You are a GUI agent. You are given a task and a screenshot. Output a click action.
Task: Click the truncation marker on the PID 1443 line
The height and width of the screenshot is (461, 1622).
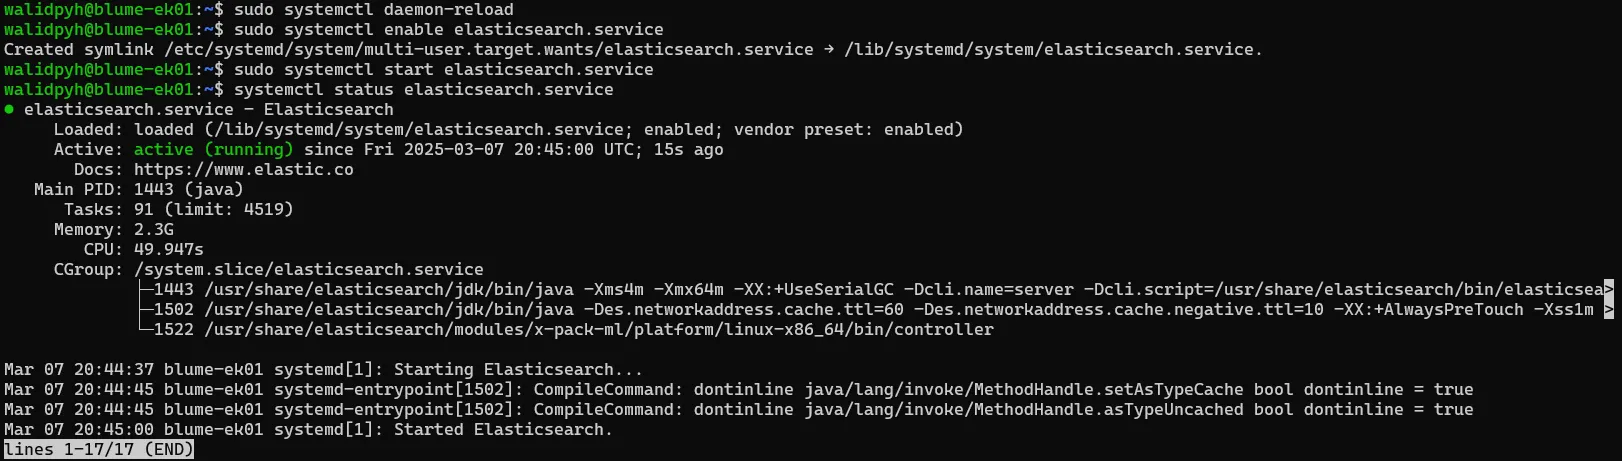click(1609, 289)
